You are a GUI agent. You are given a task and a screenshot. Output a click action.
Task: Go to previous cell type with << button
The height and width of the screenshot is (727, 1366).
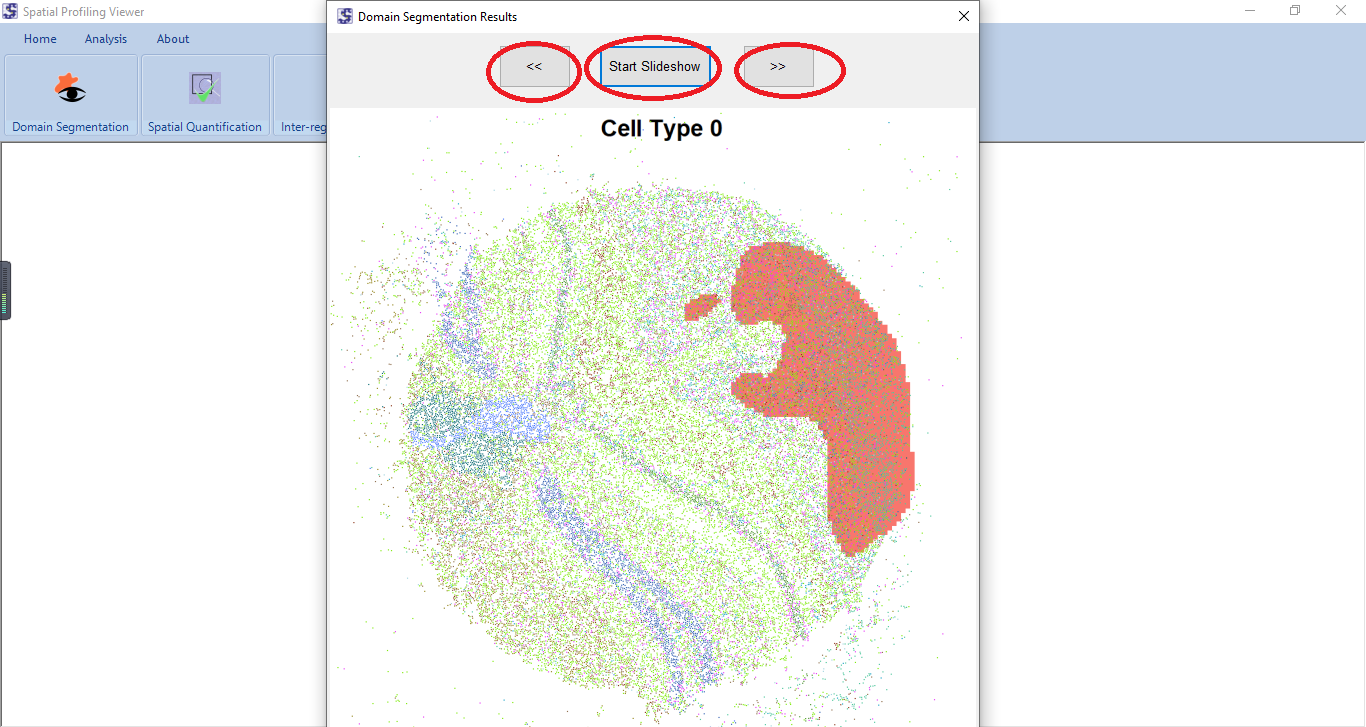pos(534,67)
